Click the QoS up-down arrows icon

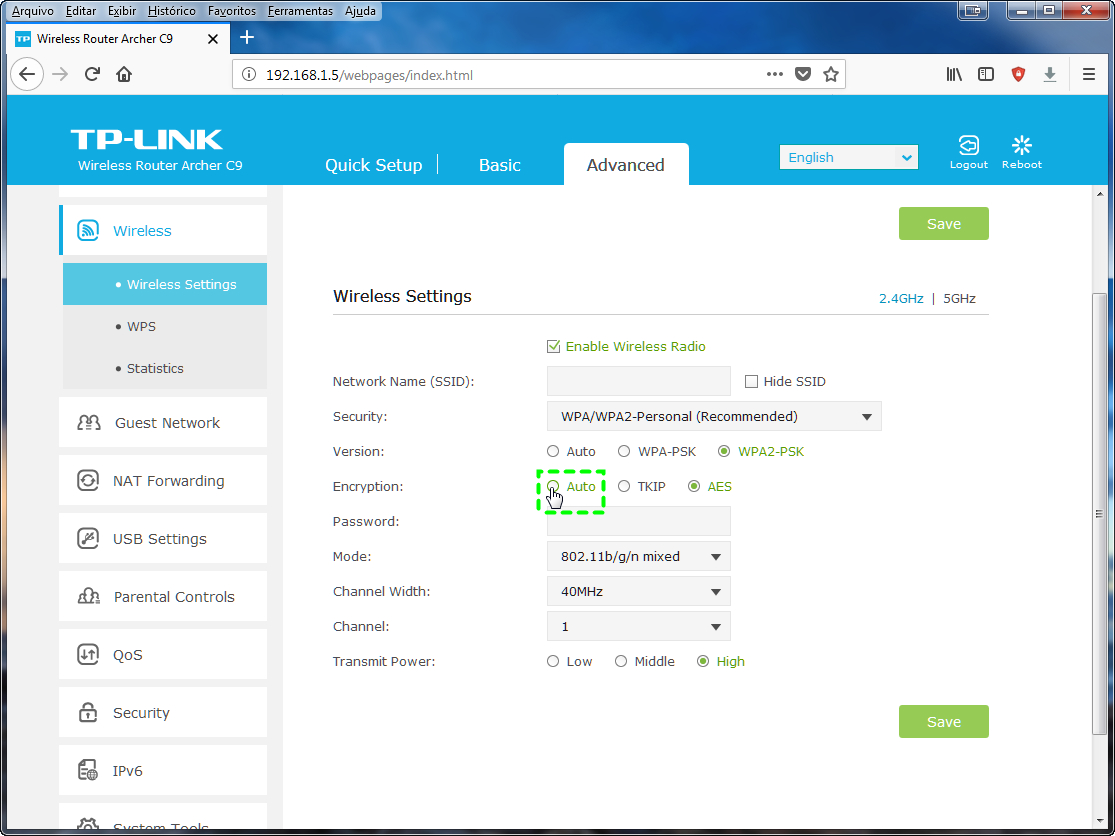pyautogui.click(x=88, y=655)
